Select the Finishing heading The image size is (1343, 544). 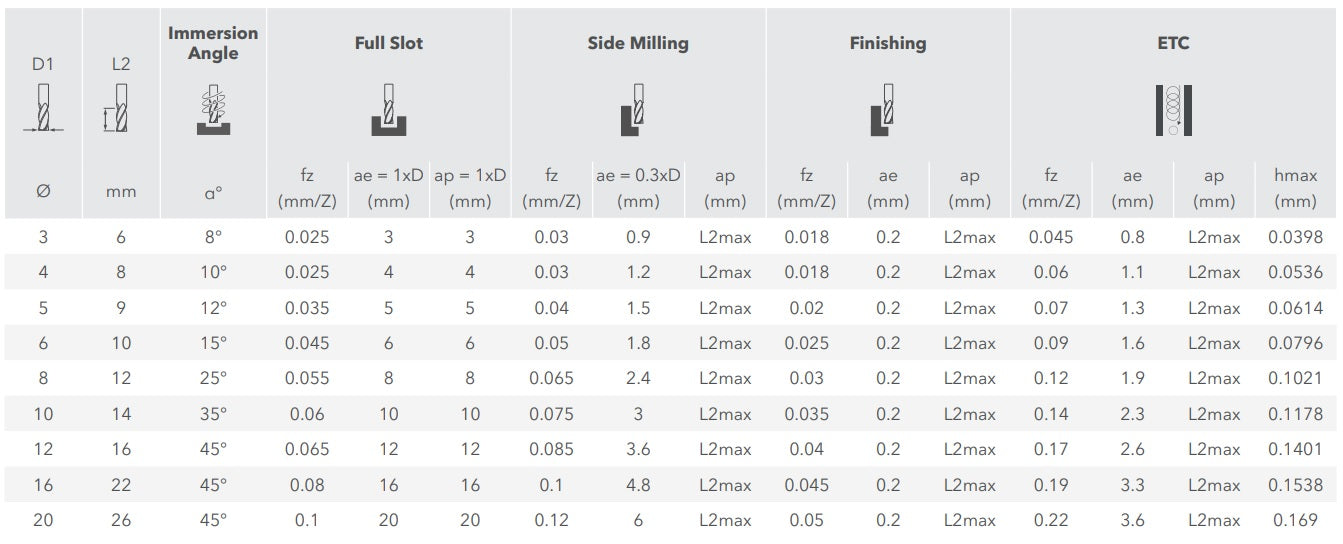887,43
